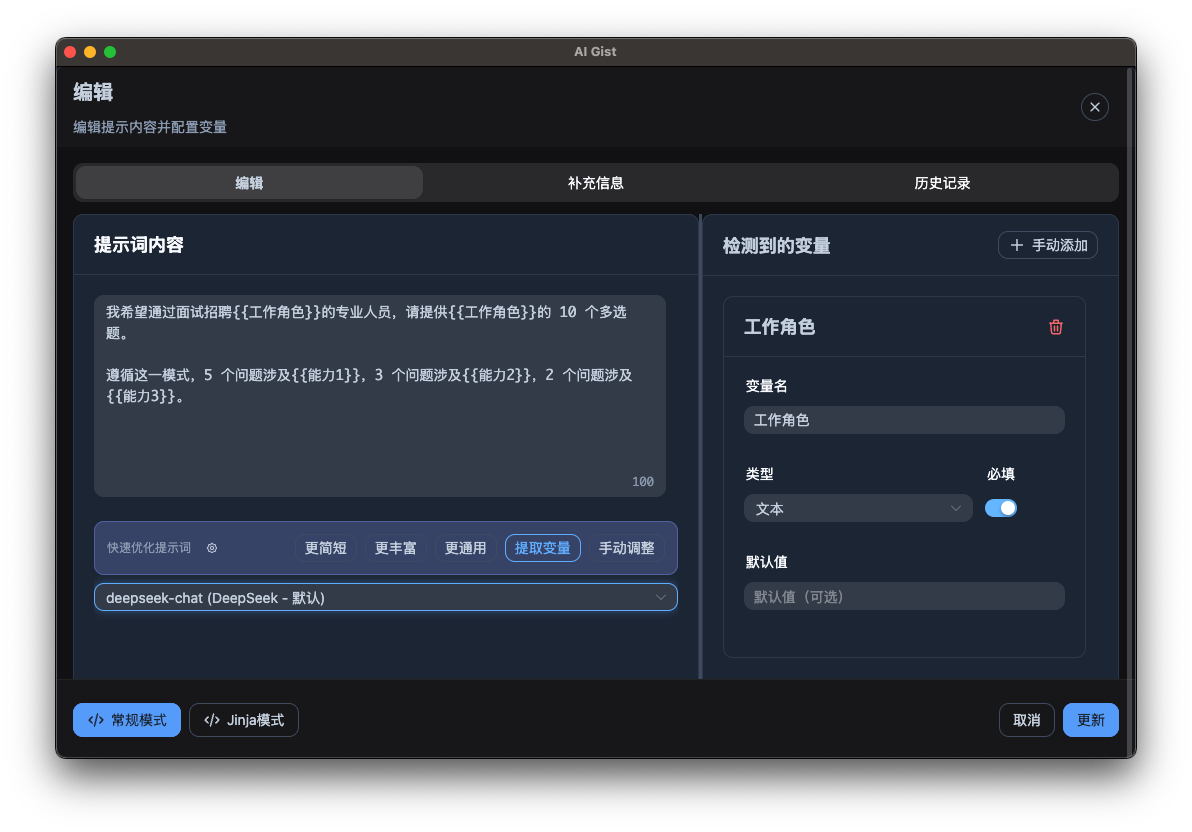1192x832 pixels.
Task: Open the quick optimization settings gear icon
Action: 211,548
